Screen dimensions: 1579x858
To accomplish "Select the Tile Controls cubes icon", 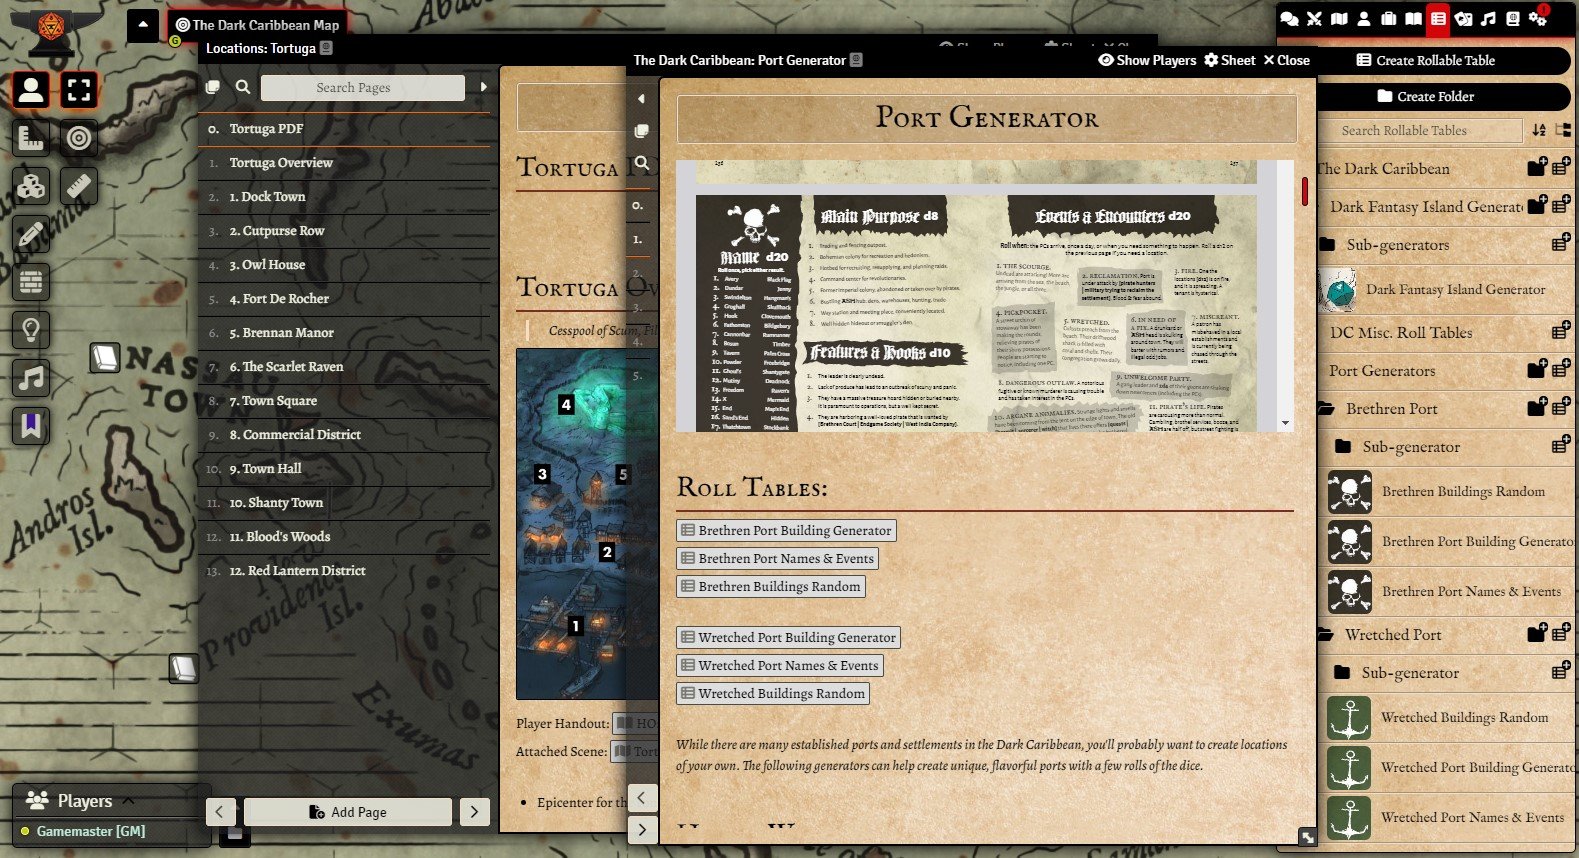I will pyautogui.click(x=31, y=186).
